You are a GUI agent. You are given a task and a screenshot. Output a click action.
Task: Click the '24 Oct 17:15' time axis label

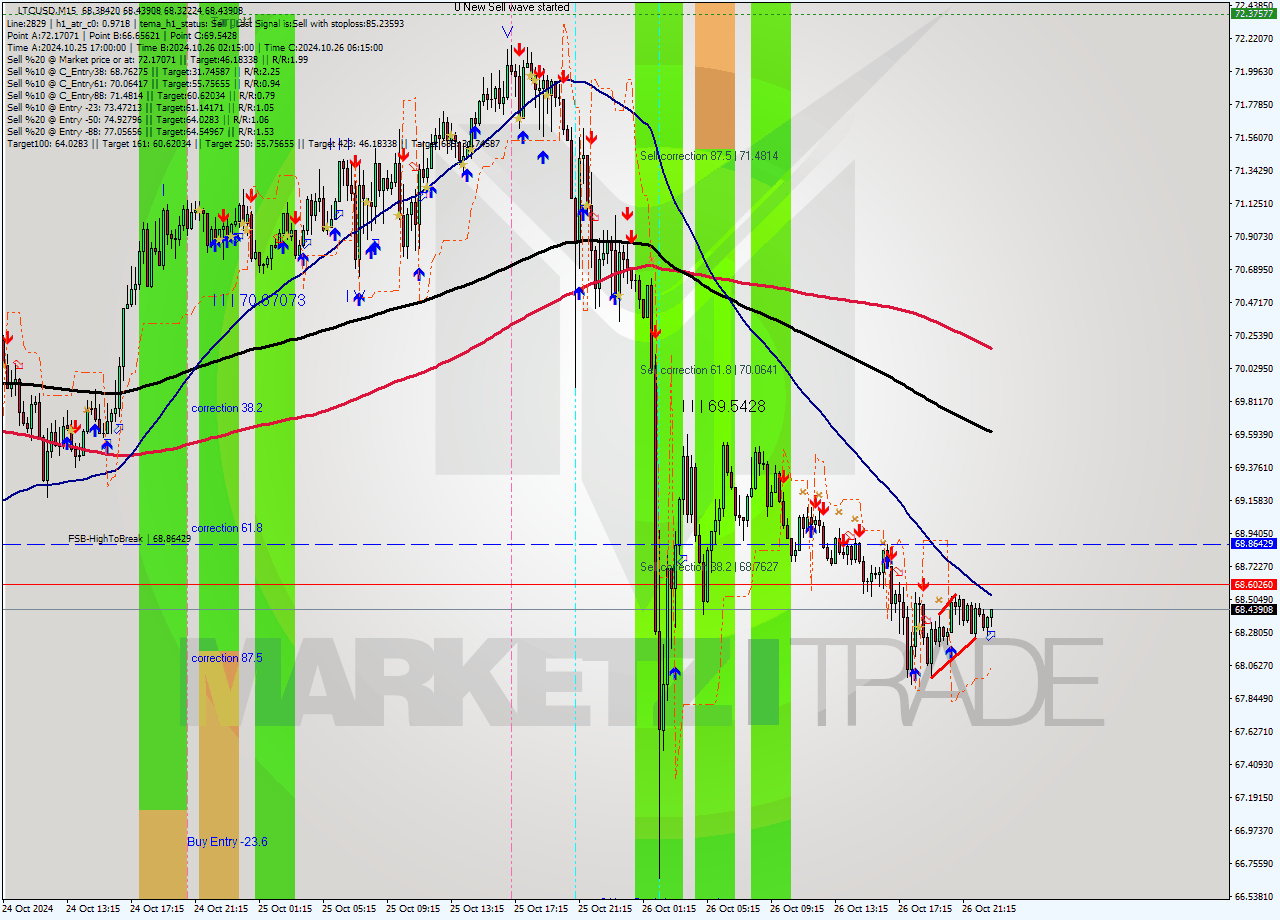[157, 909]
